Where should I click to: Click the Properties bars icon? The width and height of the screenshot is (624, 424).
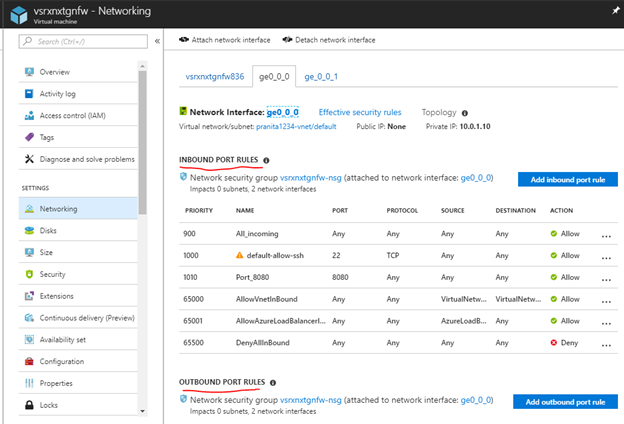29,383
